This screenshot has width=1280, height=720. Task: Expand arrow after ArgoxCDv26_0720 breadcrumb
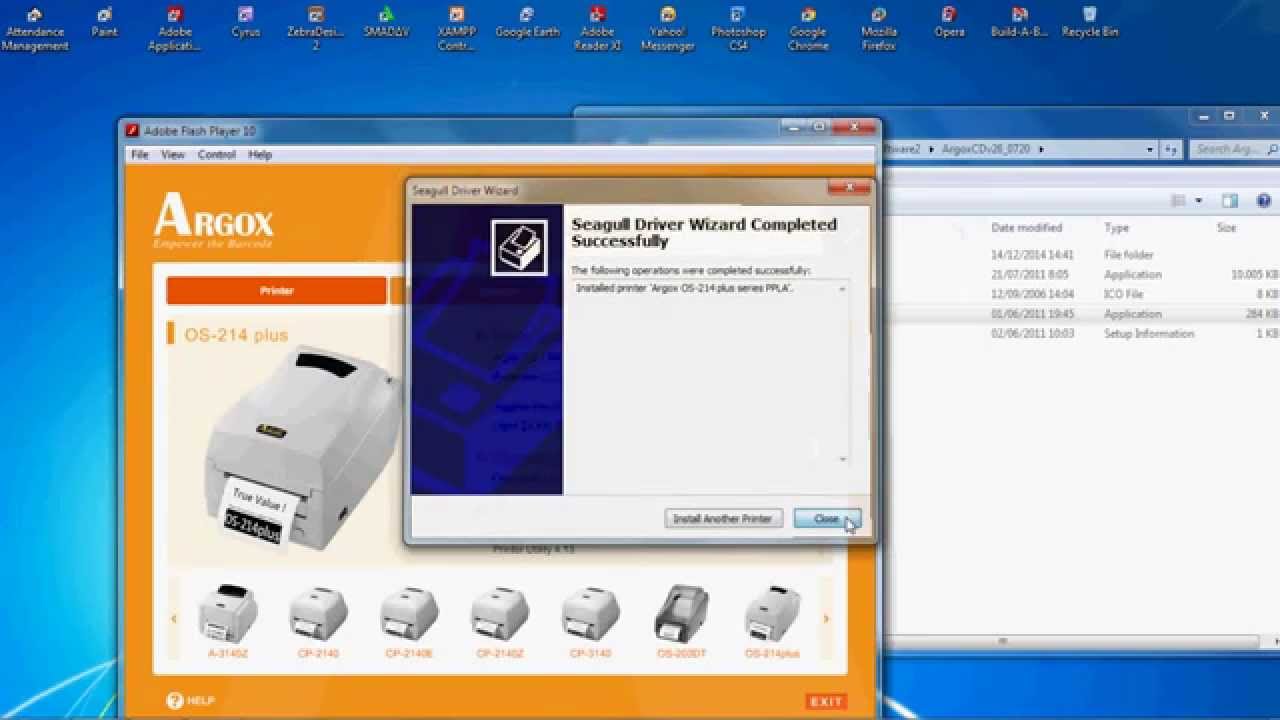point(1041,149)
